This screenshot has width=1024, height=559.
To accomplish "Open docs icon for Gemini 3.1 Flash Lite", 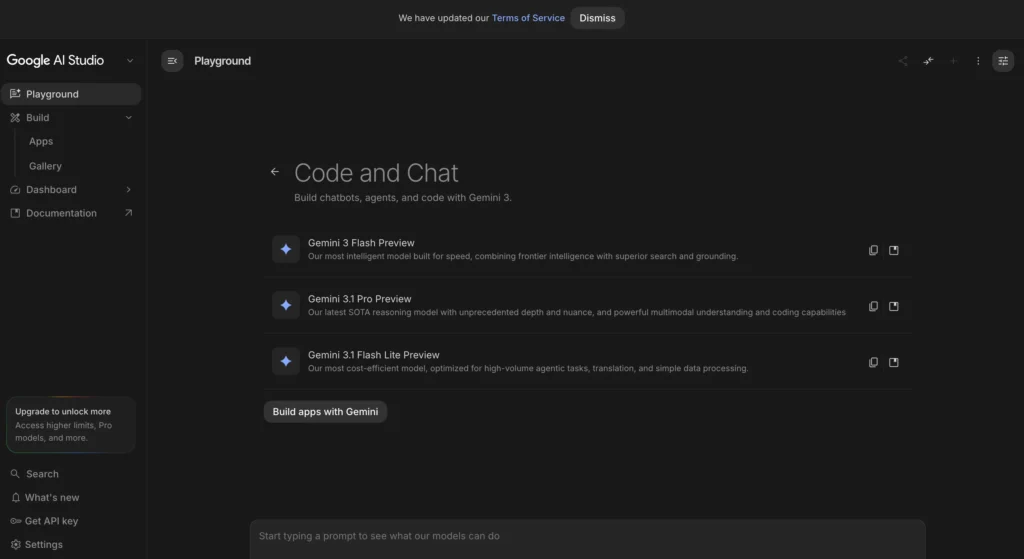I will (894, 362).
